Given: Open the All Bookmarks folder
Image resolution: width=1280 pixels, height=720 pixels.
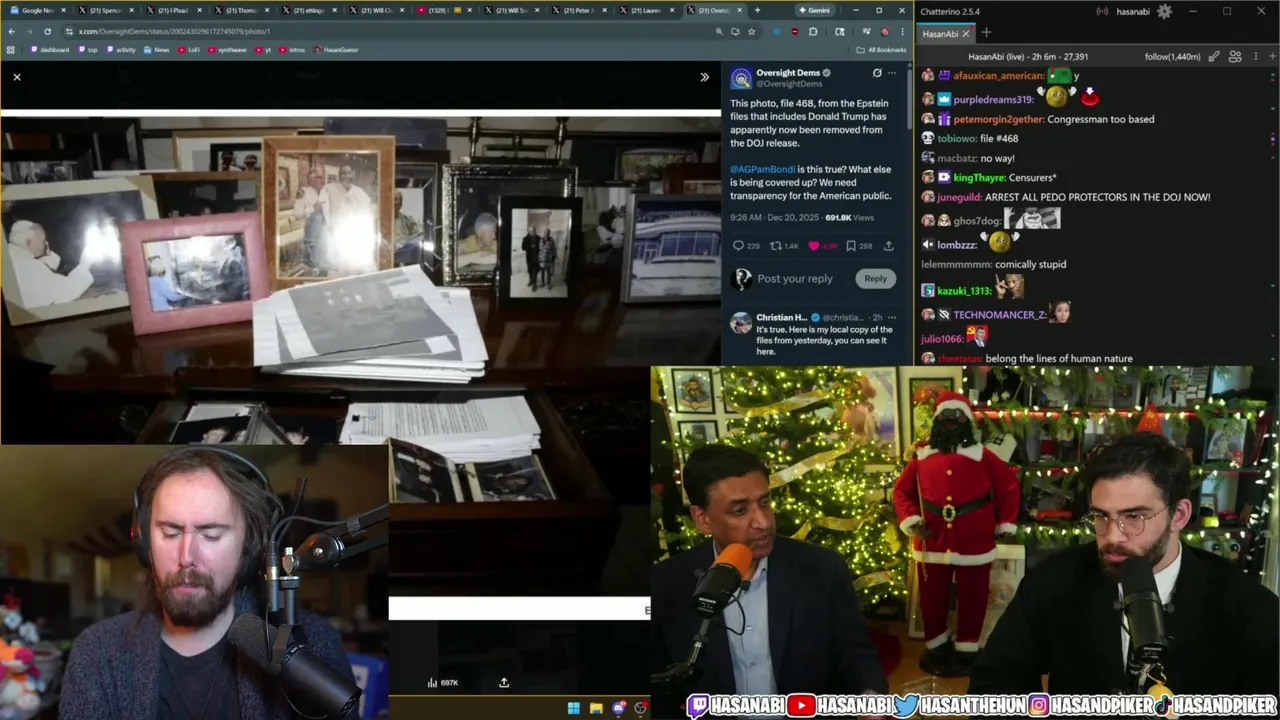Looking at the screenshot, I should pos(881,49).
